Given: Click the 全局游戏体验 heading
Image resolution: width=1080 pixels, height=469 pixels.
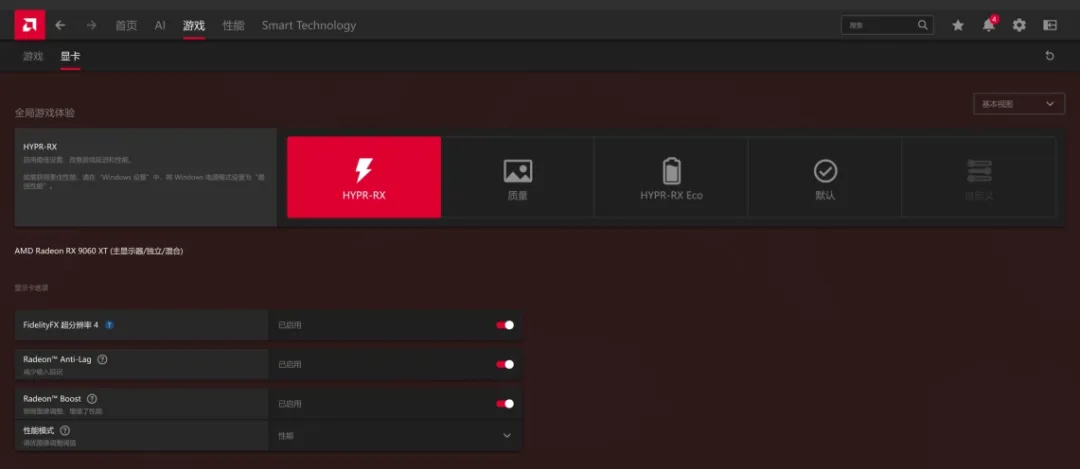Looking at the screenshot, I should coord(45,112).
